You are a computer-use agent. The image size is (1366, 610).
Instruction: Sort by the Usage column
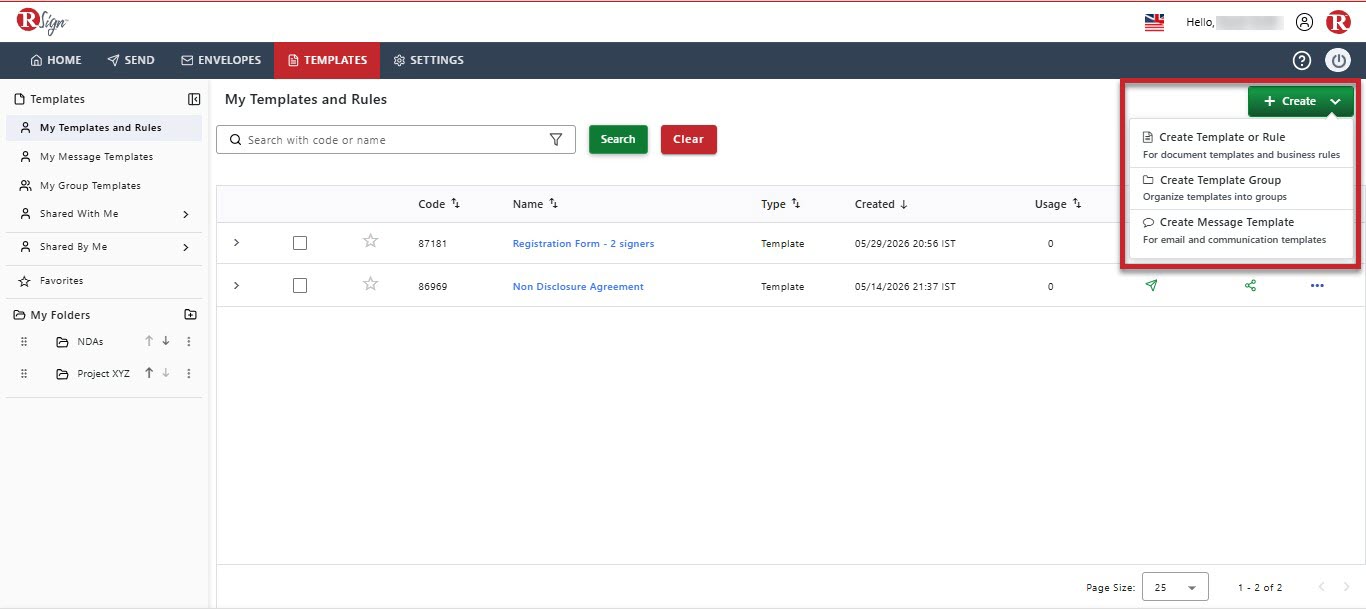point(1077,204)
